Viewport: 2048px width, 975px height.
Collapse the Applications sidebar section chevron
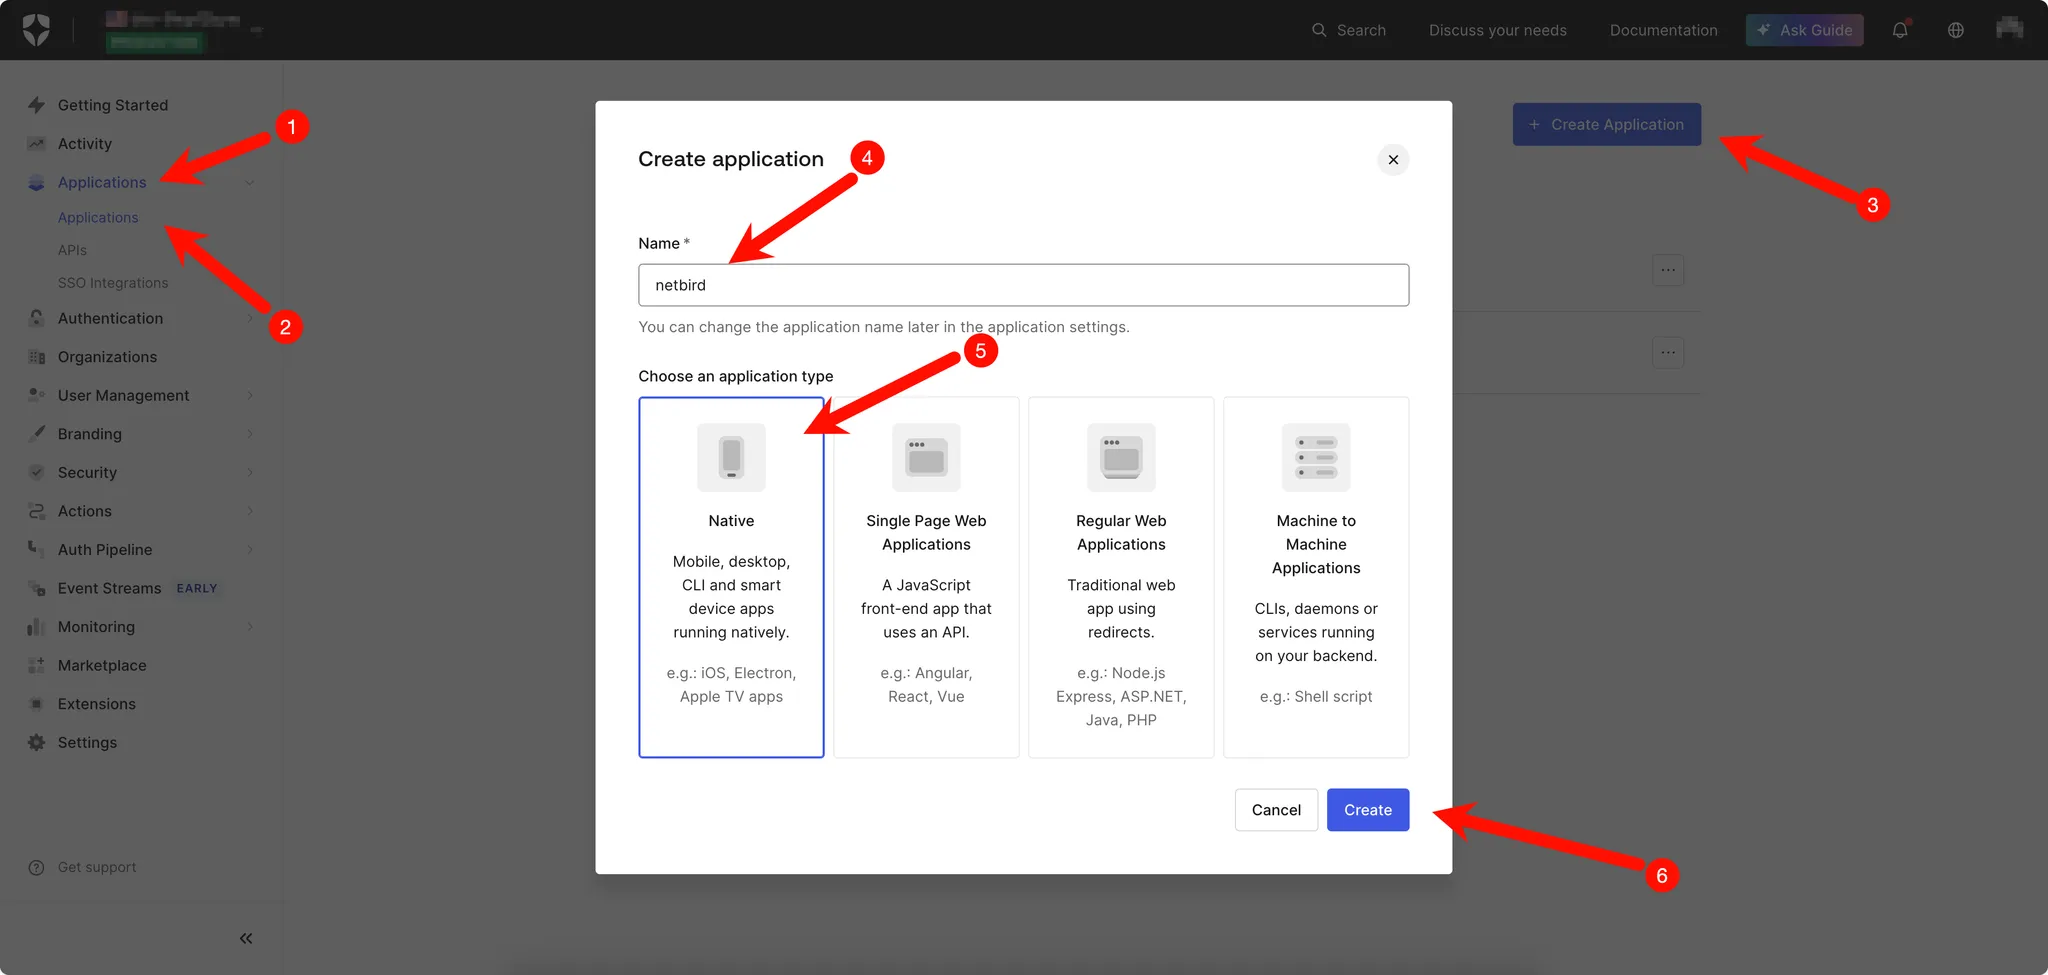[250, 182]
